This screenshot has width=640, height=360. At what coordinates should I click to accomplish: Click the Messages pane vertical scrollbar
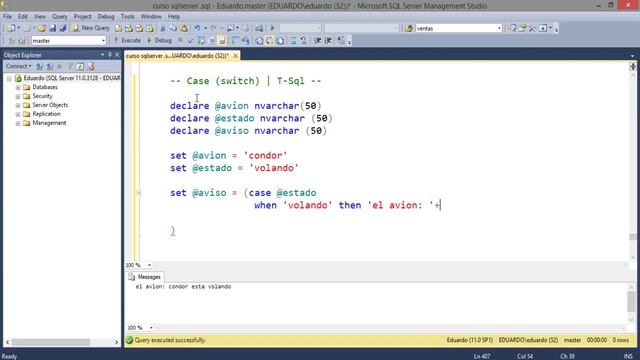631,302
